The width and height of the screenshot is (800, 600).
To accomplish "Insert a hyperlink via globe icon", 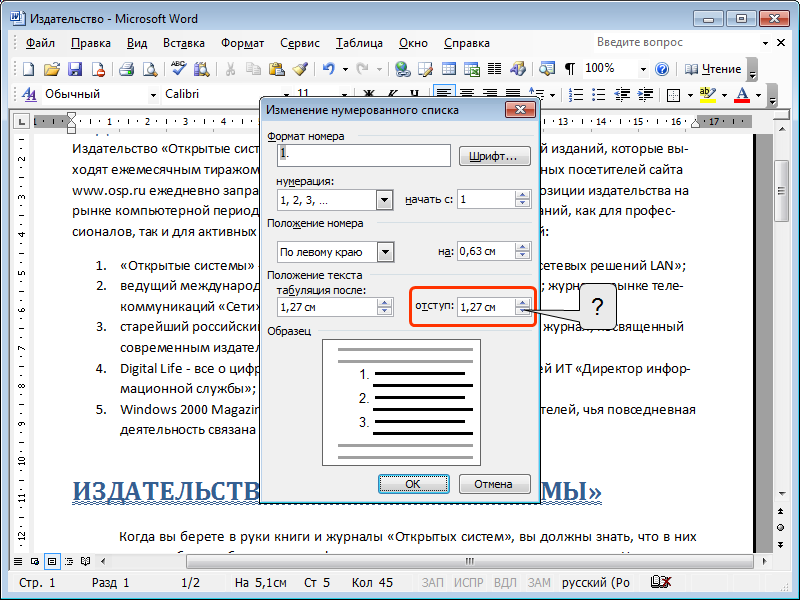I will (402, 69).
